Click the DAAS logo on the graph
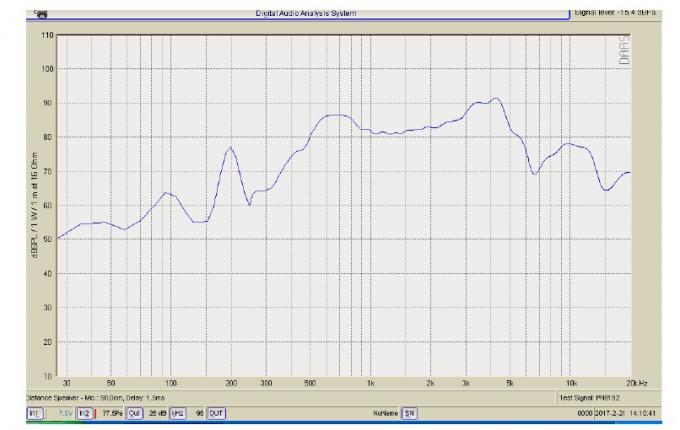This screenshot has height=430, width=680. [625, 52]
